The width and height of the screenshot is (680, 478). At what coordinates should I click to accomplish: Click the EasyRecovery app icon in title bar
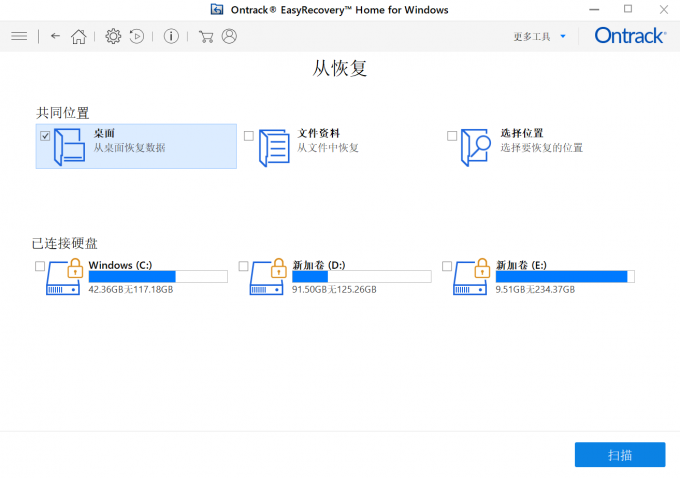tap(217, 9)
